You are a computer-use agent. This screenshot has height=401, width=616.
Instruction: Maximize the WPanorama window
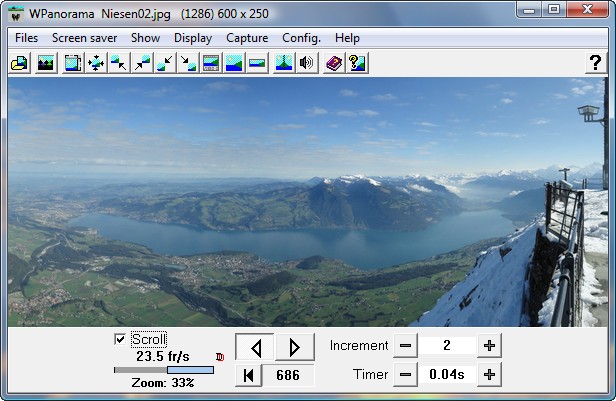coord(554,9)
